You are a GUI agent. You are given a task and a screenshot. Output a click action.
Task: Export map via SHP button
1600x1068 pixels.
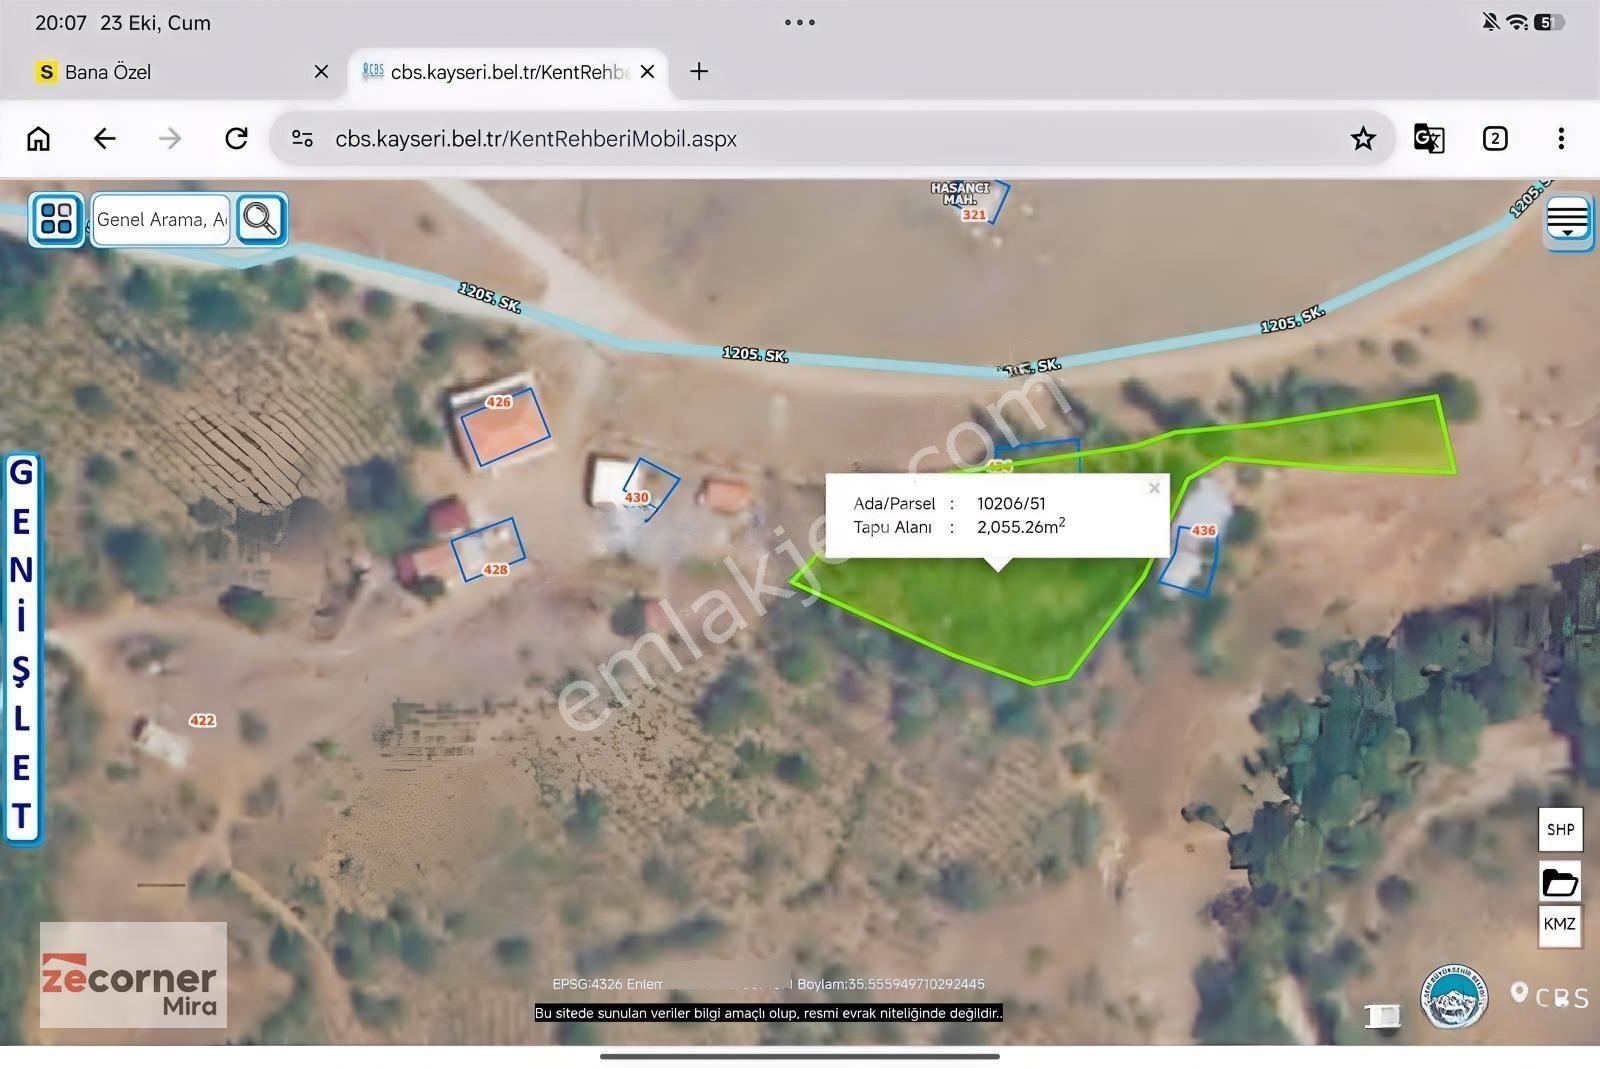1560,829
